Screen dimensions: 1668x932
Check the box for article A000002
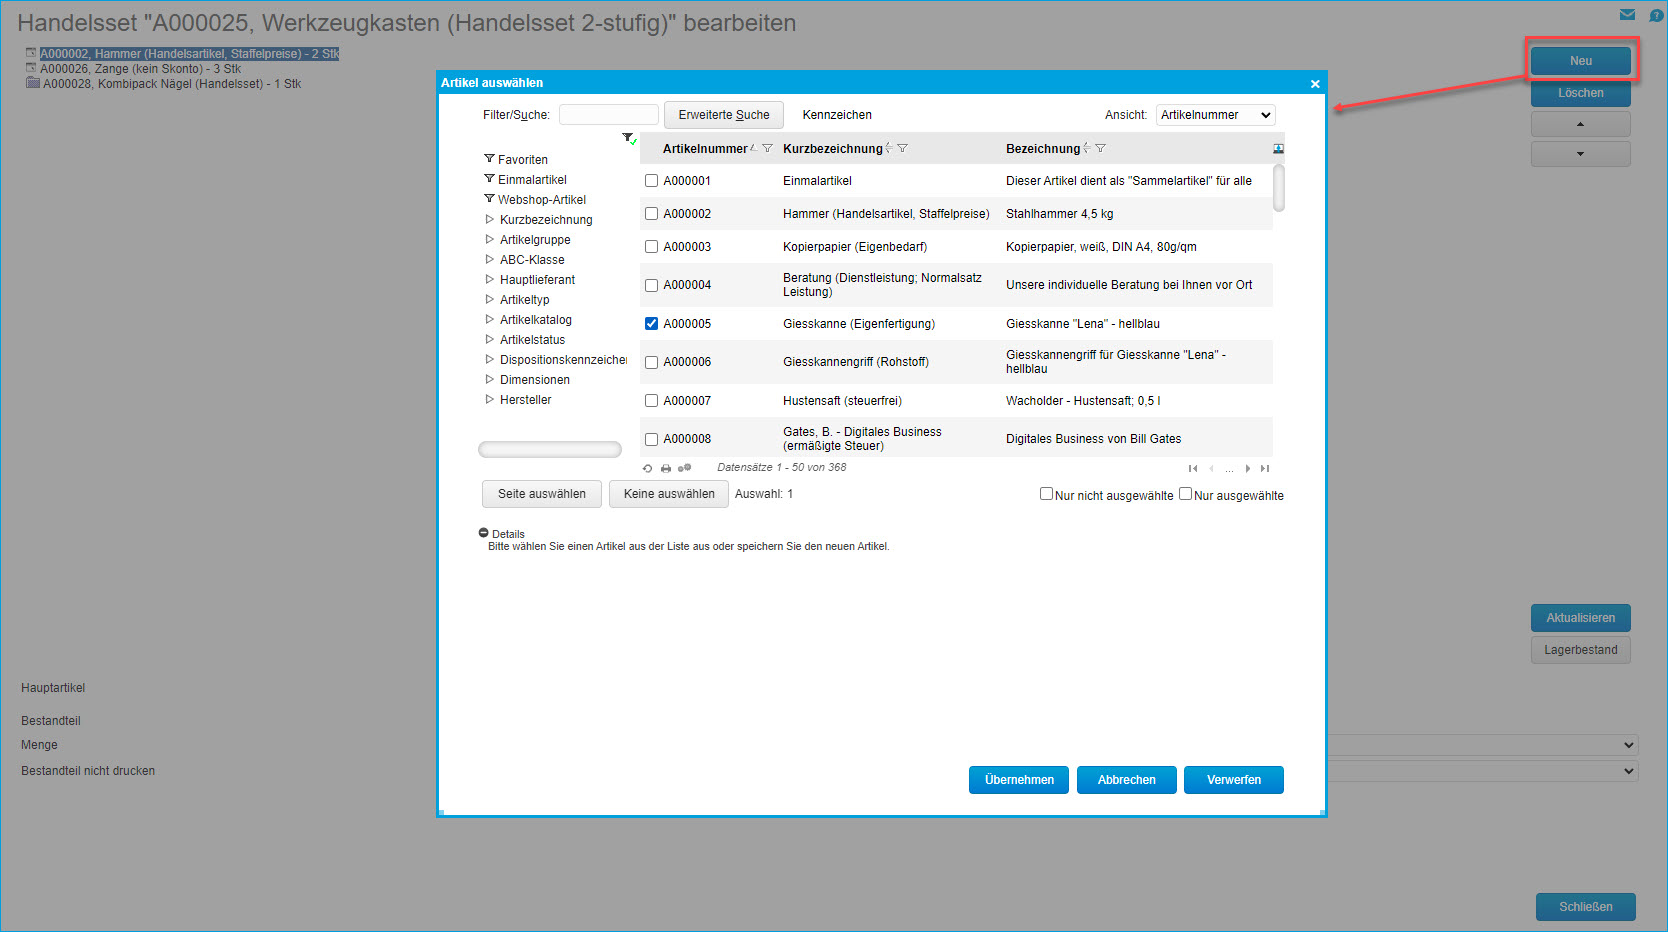pyautogui.click(x=651, y=214)
